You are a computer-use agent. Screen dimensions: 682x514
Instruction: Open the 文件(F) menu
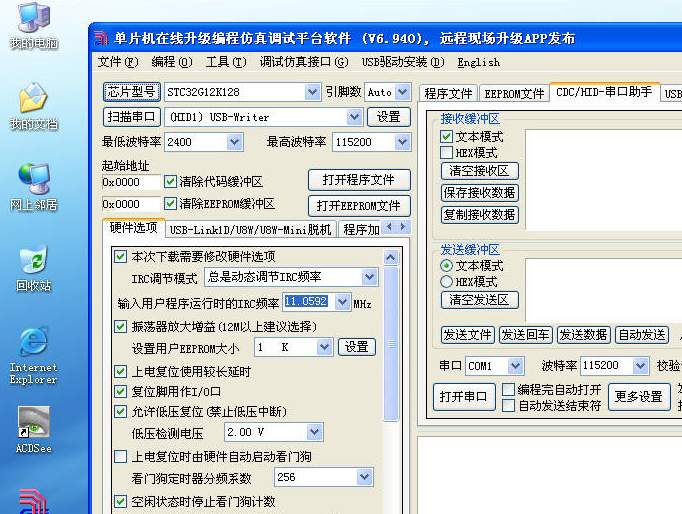117,62
